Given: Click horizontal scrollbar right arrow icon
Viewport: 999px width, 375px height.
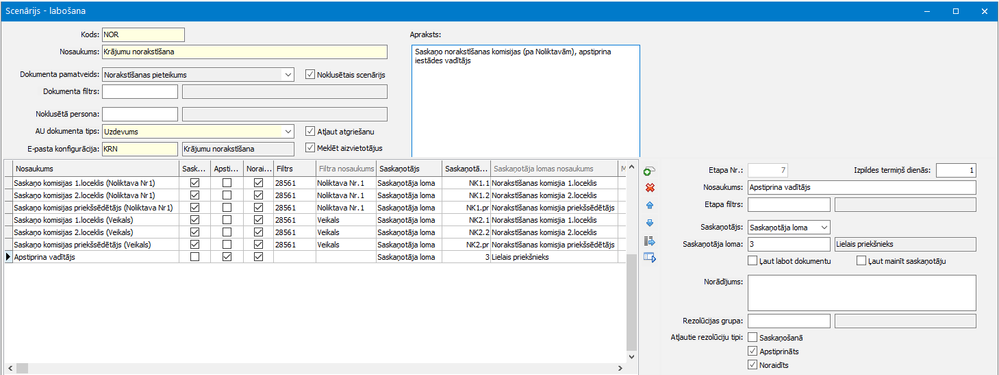Looking at the screenshot, I should pyautogui.click(x=619, y=368).
